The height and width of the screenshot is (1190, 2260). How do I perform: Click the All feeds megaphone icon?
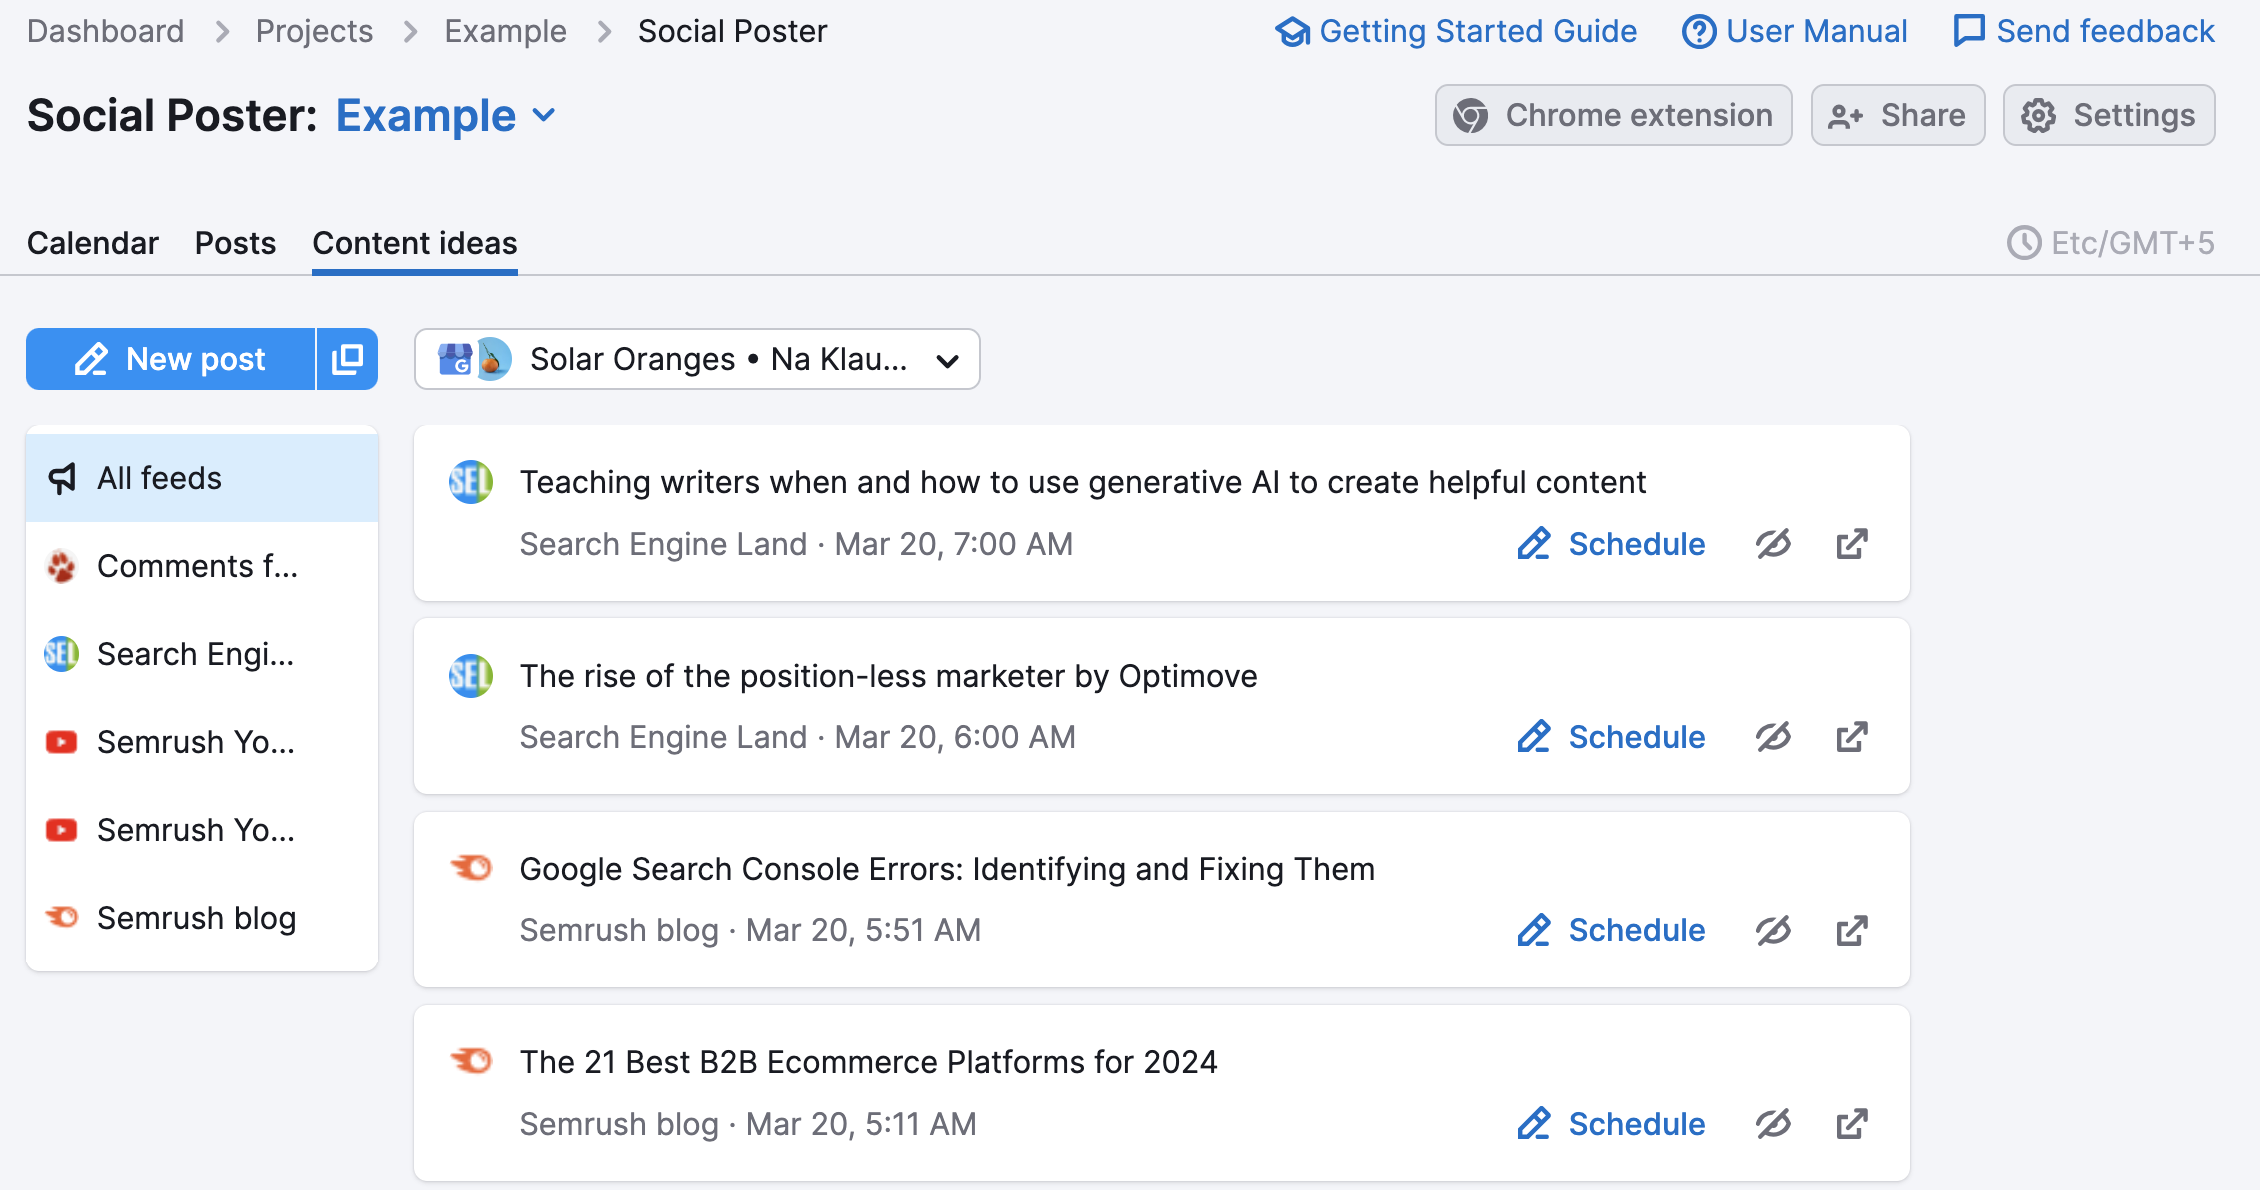[62, 477]
